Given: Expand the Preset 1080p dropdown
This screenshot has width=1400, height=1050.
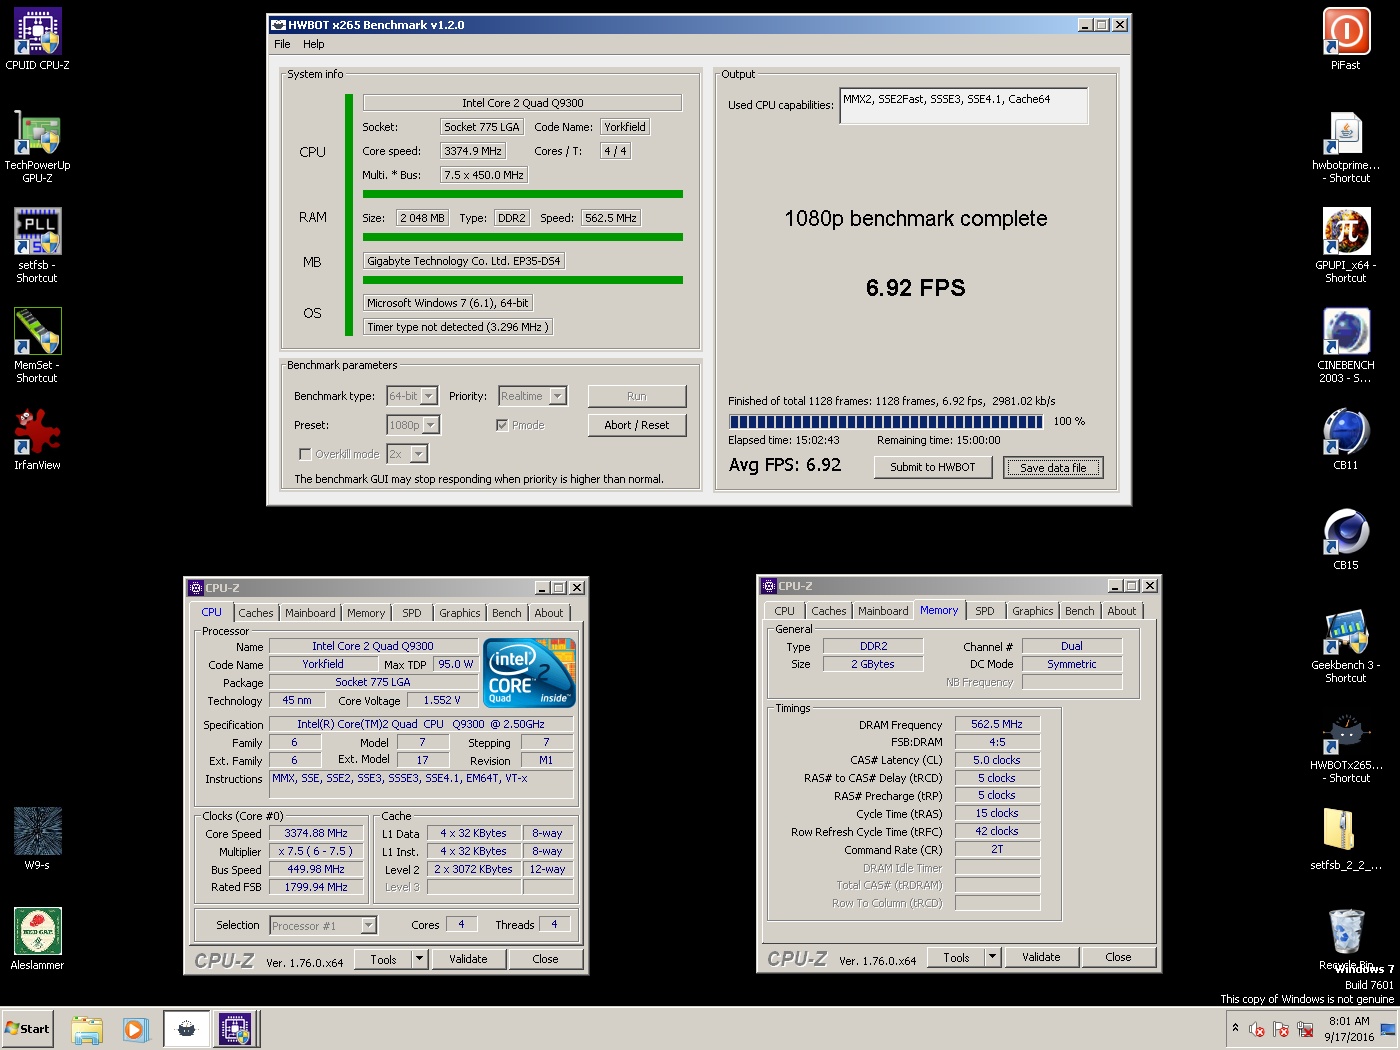Looking at the screenshot, I should [430, 425].
